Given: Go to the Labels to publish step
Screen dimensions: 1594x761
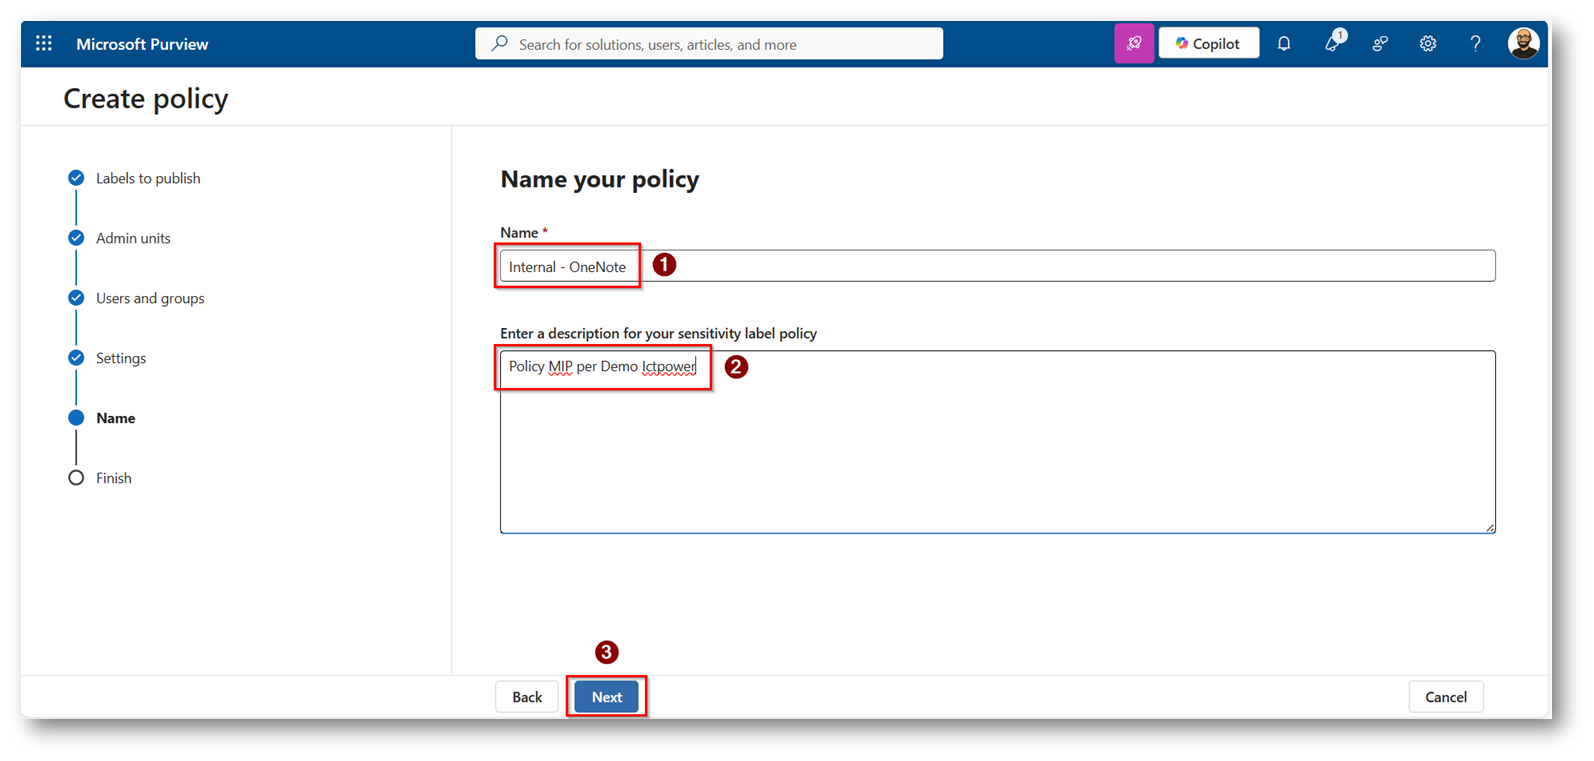Looking at the screenshot, I should pos(148,178).
